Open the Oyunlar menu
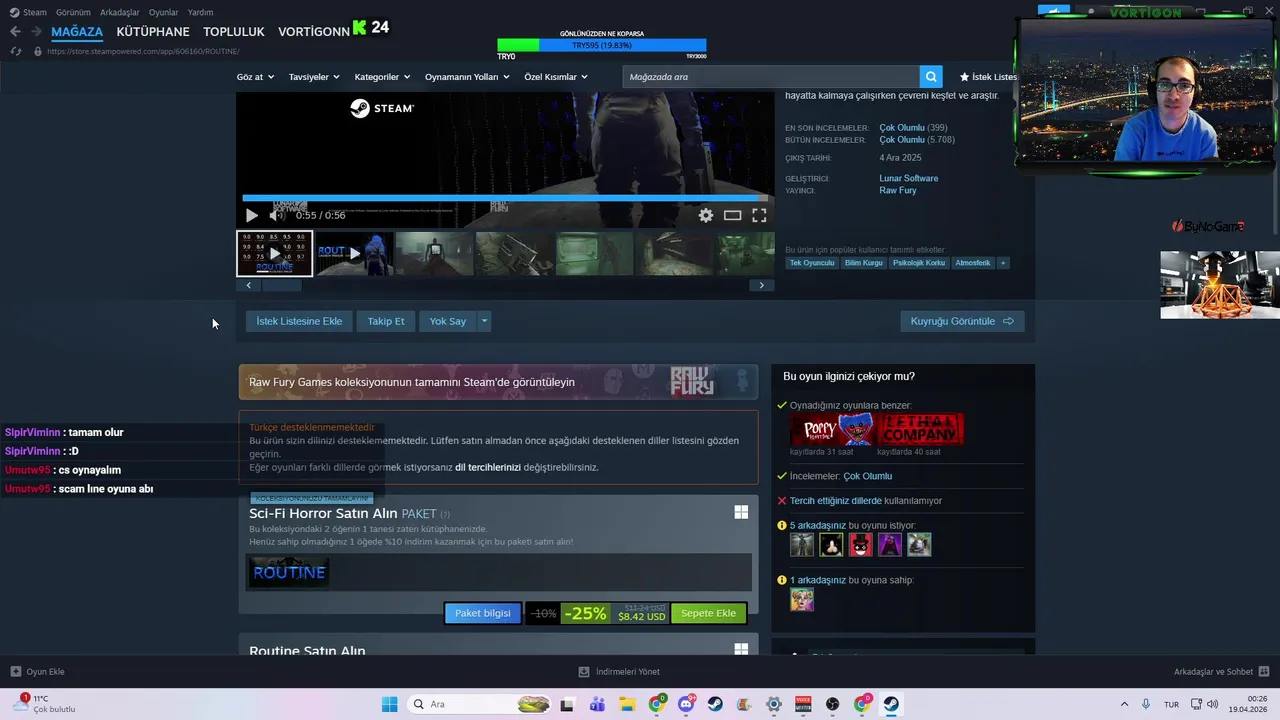1280x720 pixels. [163, 12]
